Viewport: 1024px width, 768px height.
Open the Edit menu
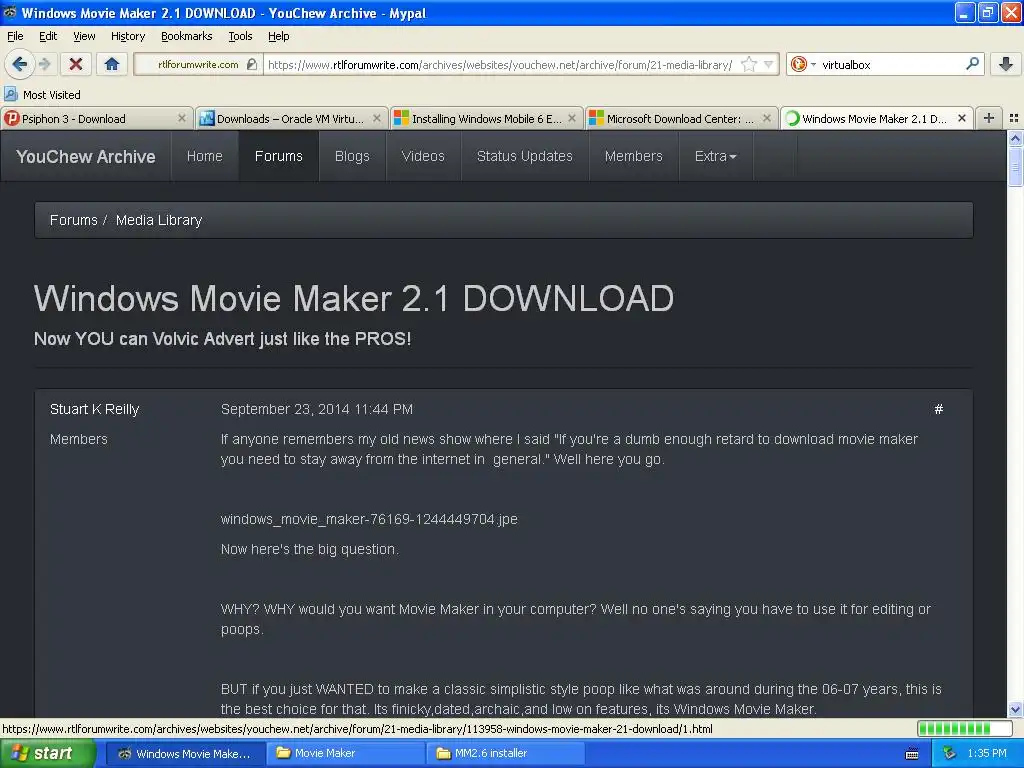(48, 36)
